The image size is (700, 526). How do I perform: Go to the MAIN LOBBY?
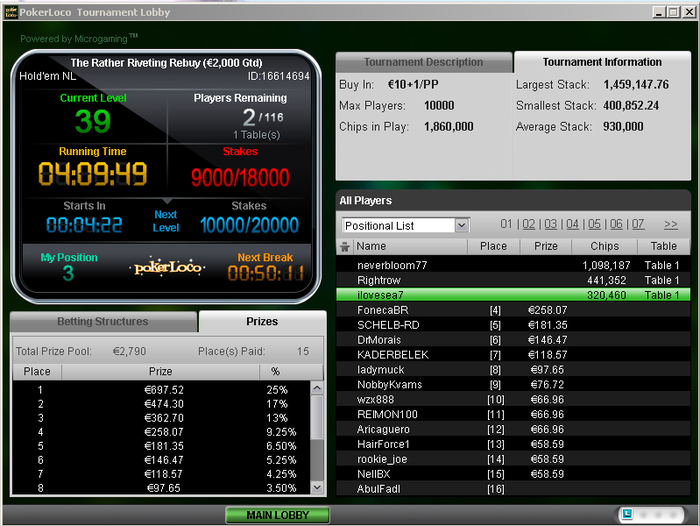278,515
